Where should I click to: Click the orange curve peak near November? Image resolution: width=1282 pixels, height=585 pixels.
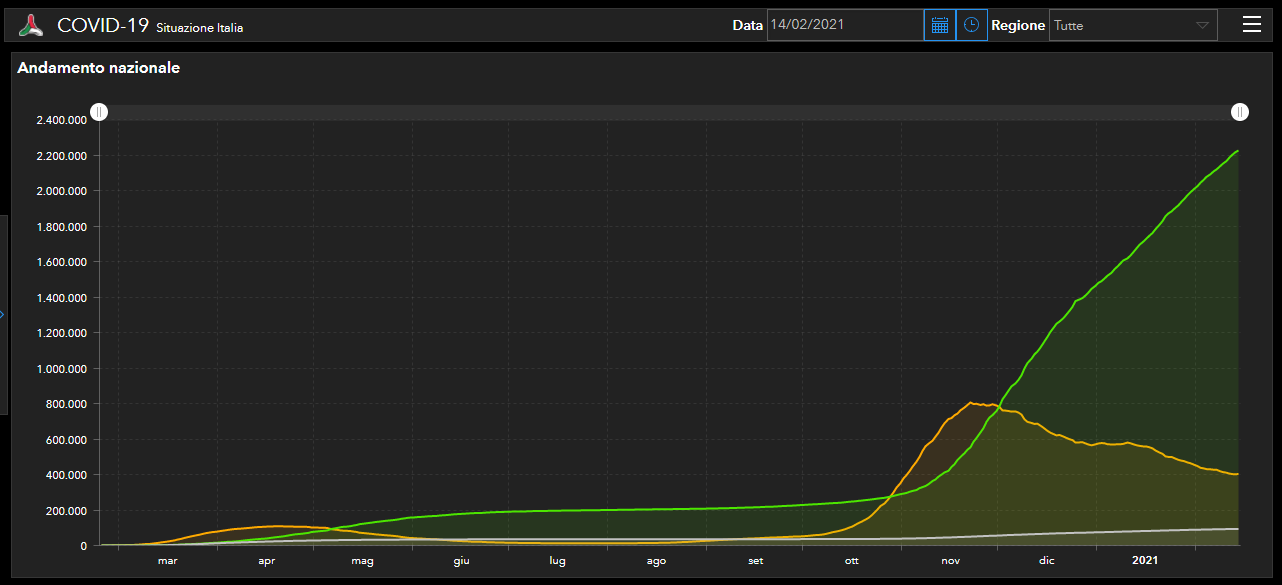coord(971,403)
